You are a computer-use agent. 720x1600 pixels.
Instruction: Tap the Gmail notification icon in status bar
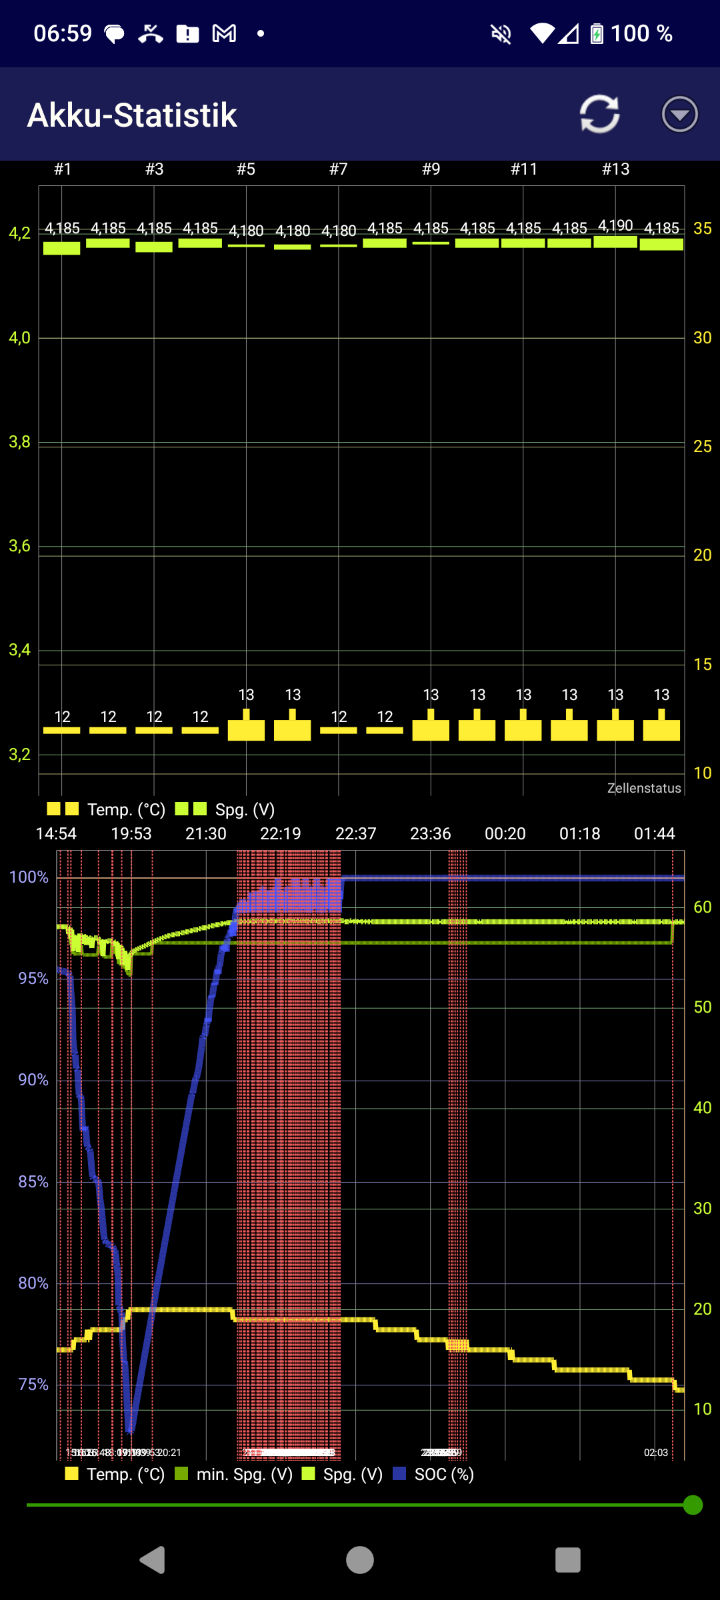pyautogui.click(x=225, y=34)
